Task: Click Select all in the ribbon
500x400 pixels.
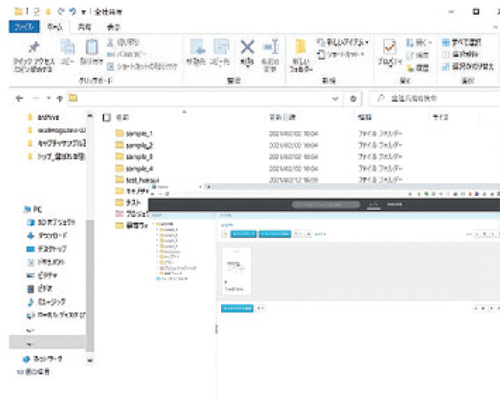Action: (461, 42)
